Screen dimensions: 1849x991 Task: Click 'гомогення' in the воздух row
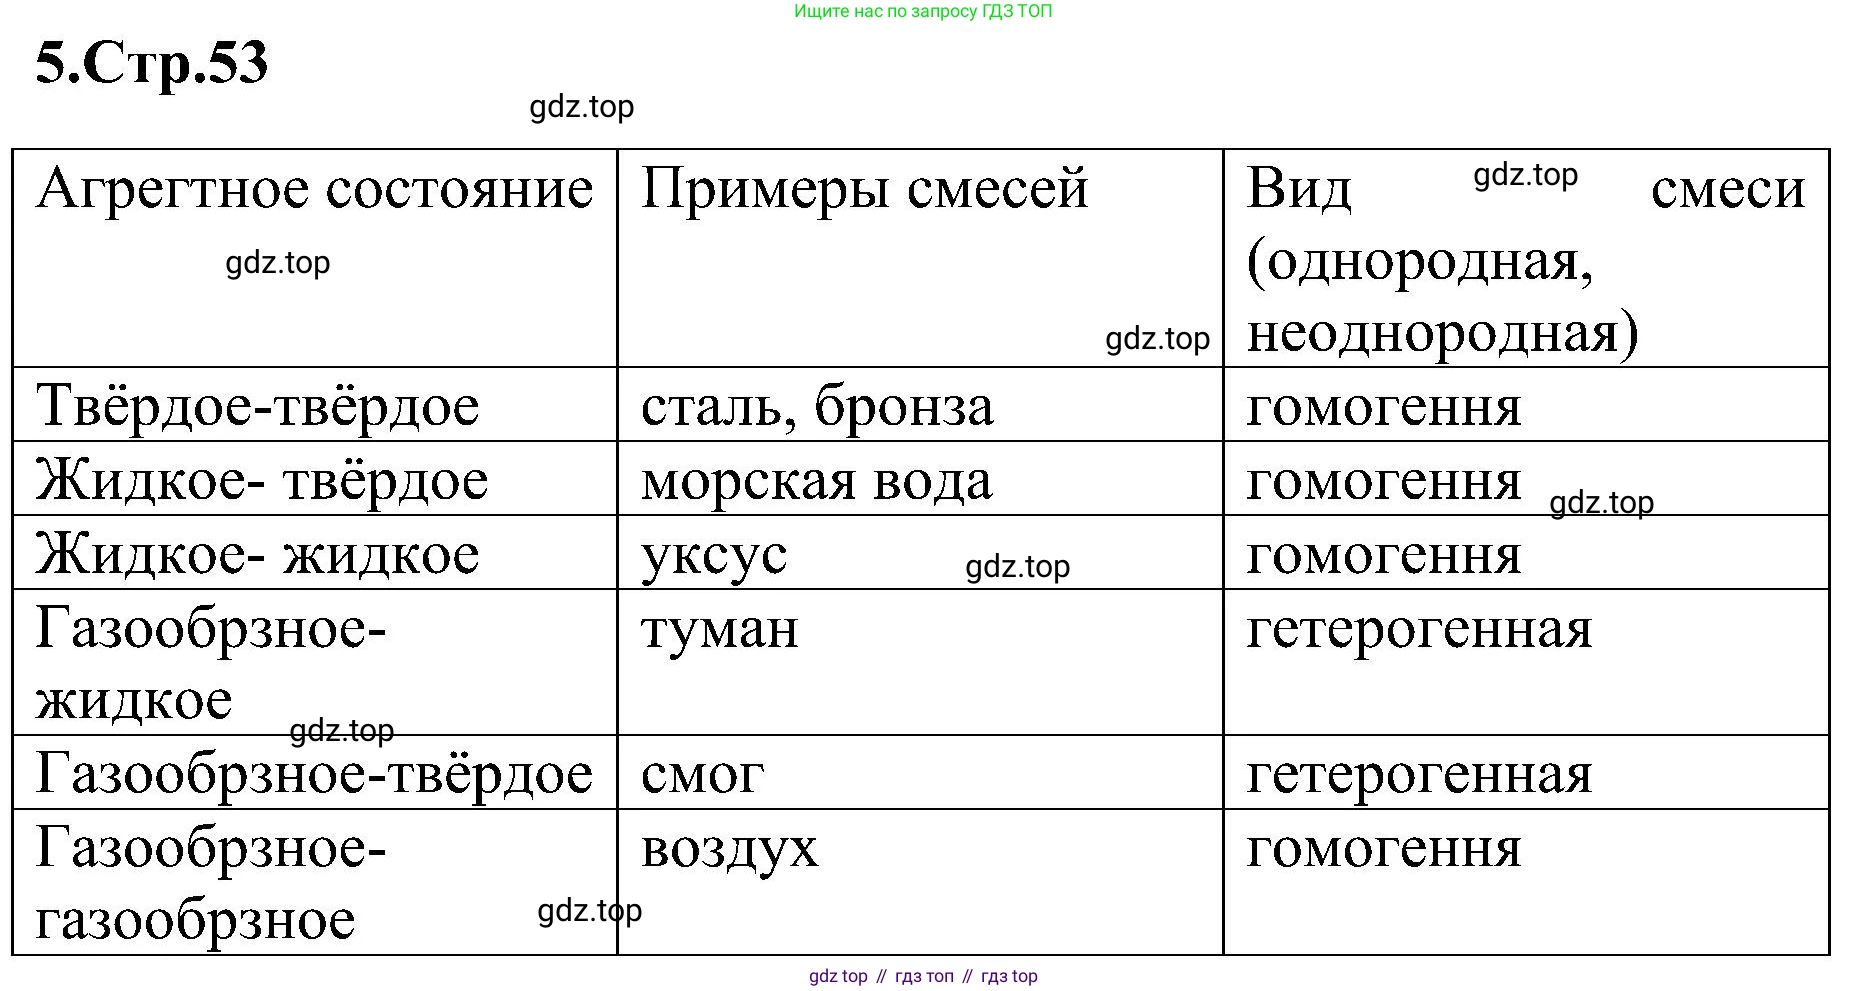[1383, 848]
